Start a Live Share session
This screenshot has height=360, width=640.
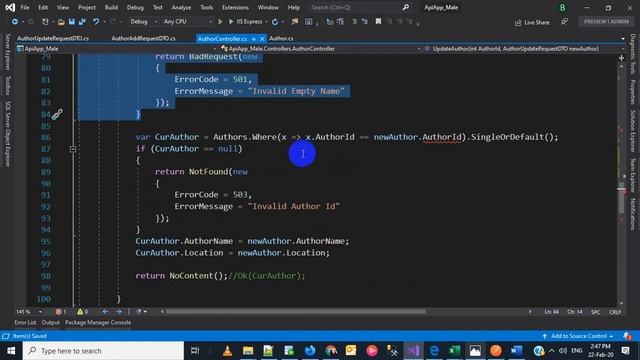(x=532, y=22)
